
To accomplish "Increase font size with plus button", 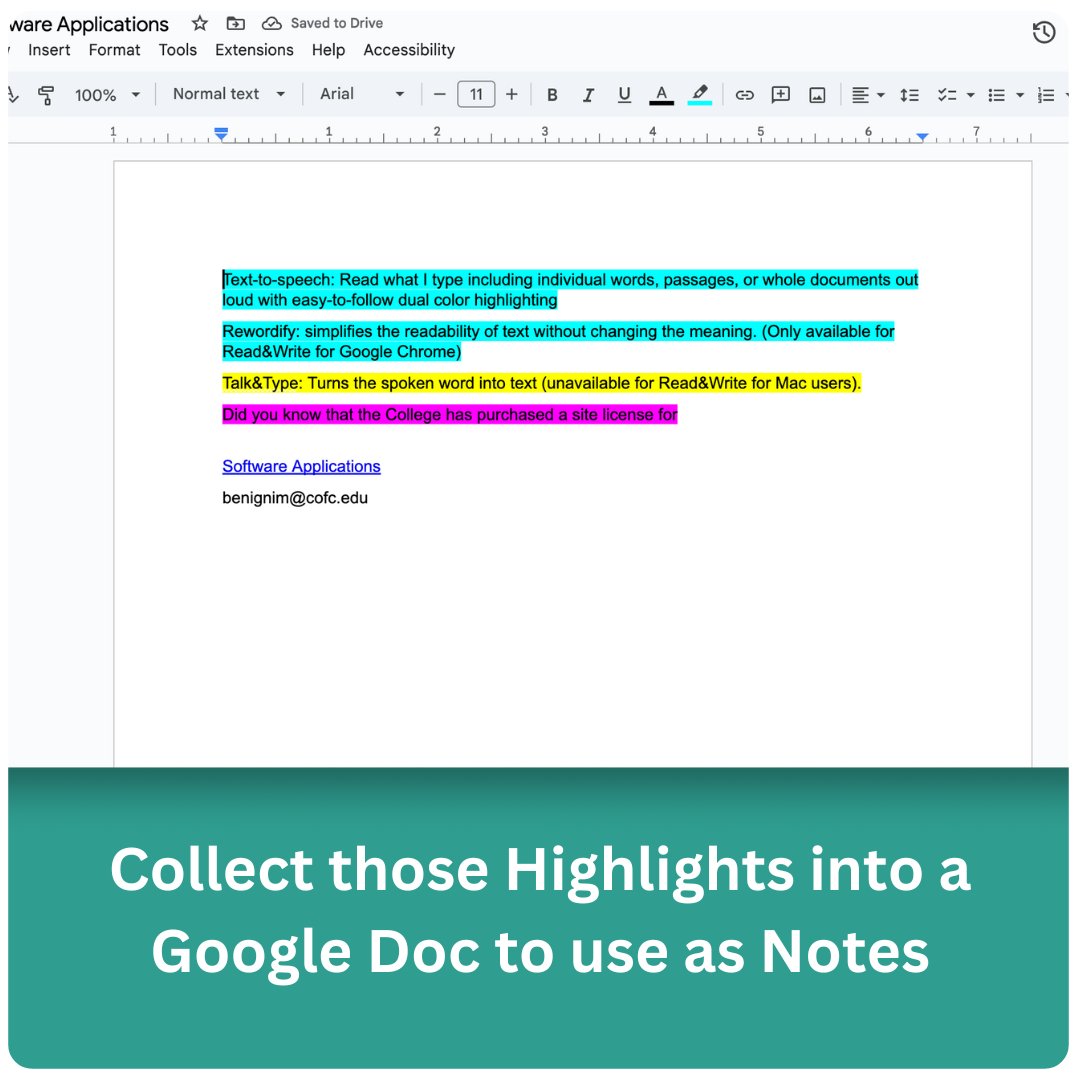I will (x=511, y=94).
